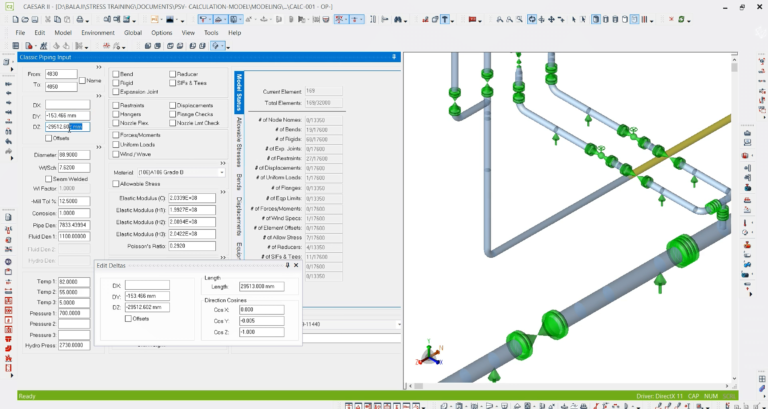Enable the Bend checkbox
This screenshot has width=768, height=409.
pos(116,74)
